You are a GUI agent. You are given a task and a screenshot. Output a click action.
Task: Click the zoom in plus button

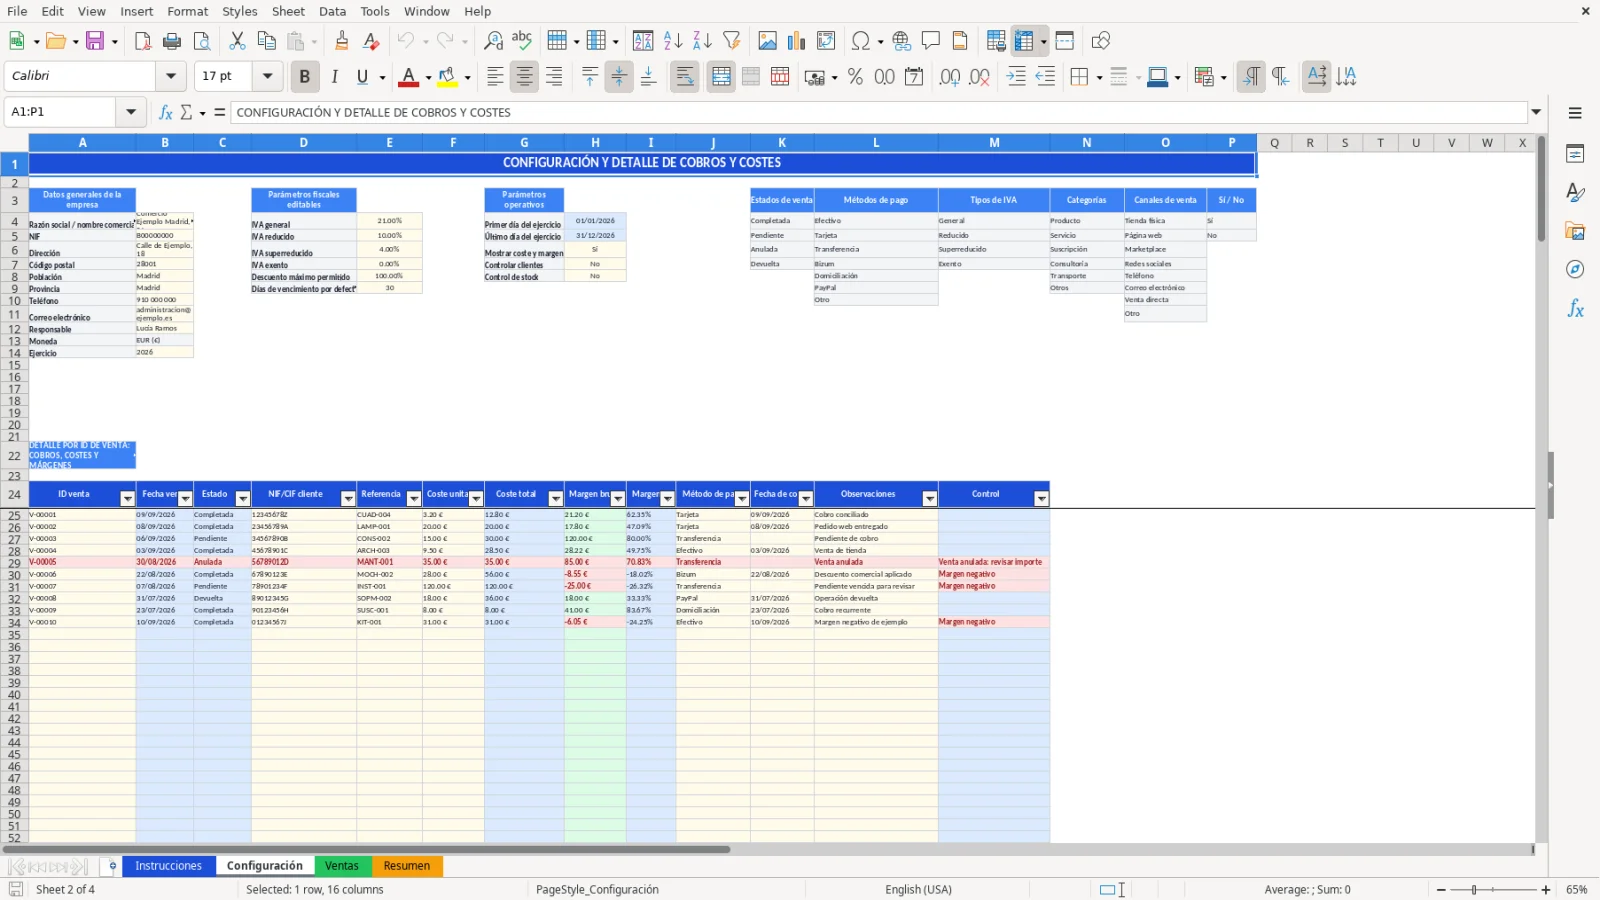click(1546, 889)
